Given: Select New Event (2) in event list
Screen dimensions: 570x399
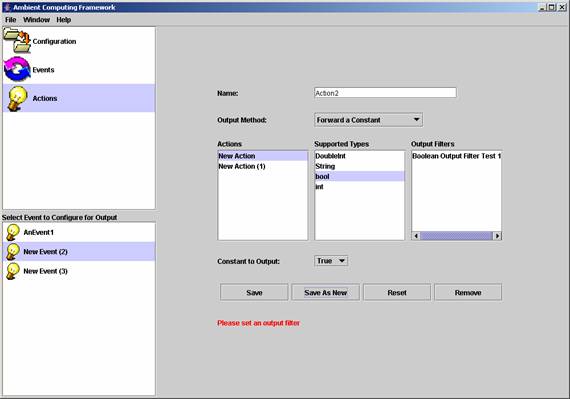Looking at the screenshot, I should [79, 251].
